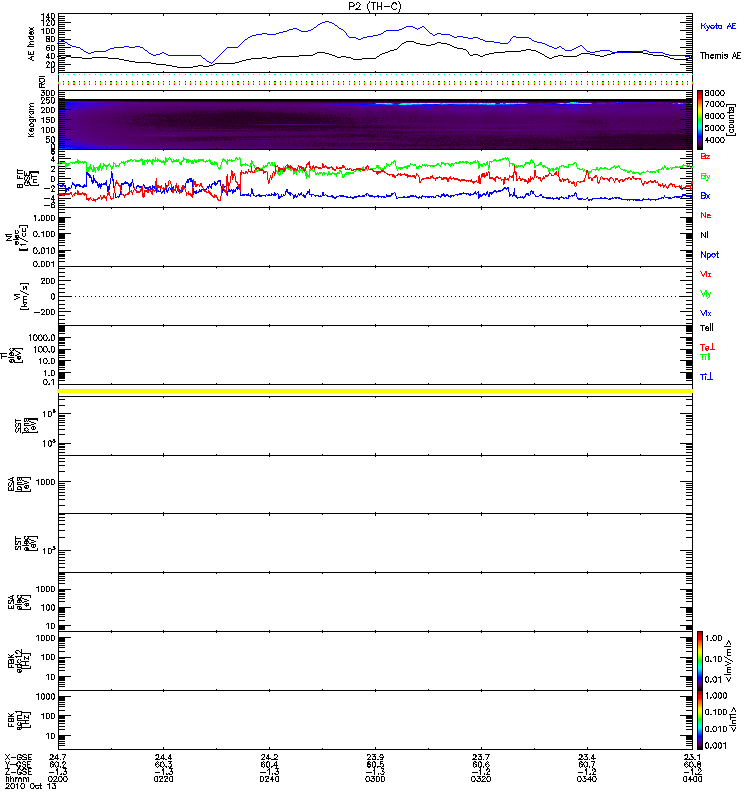
Task: Click the mV/m electric field color bar
Action: [700, 660]
